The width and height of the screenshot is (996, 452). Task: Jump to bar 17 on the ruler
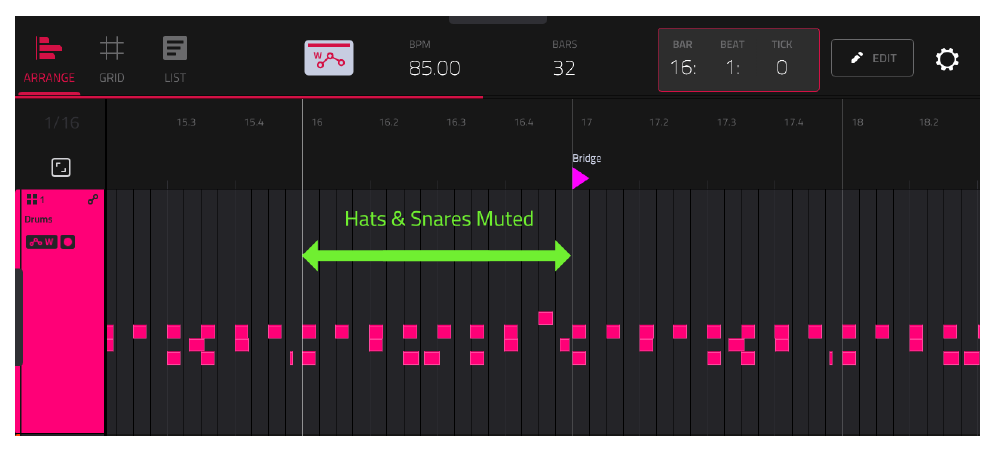tap(587, 123)
